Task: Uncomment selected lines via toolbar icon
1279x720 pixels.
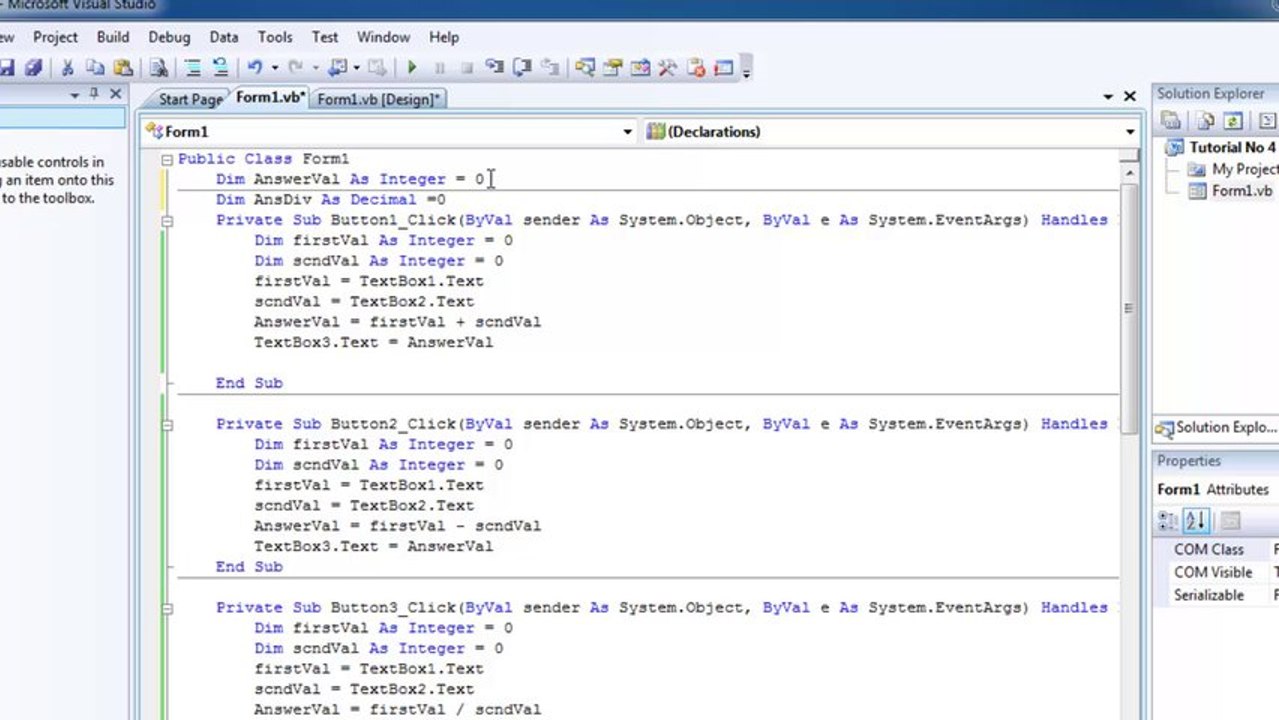Action: pos(220,68)
